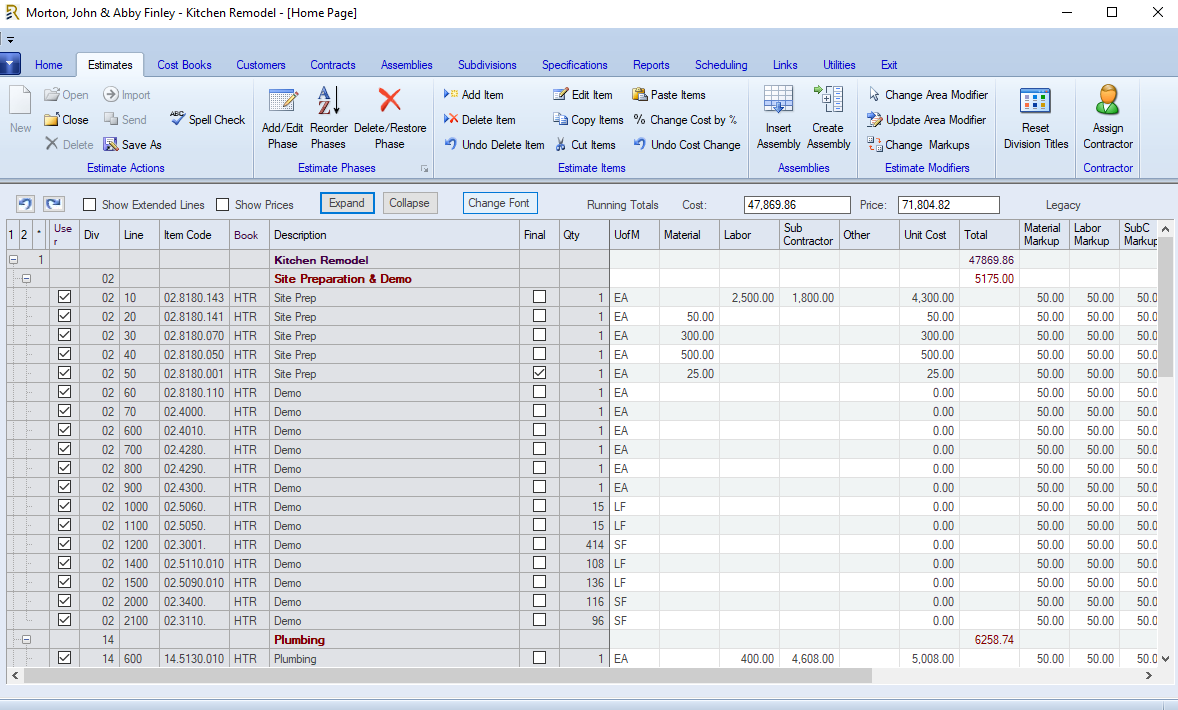The width and height of the screenshot is (1178, 710).
Task: Click Reset Division Titles
Action: point(1035,118)
